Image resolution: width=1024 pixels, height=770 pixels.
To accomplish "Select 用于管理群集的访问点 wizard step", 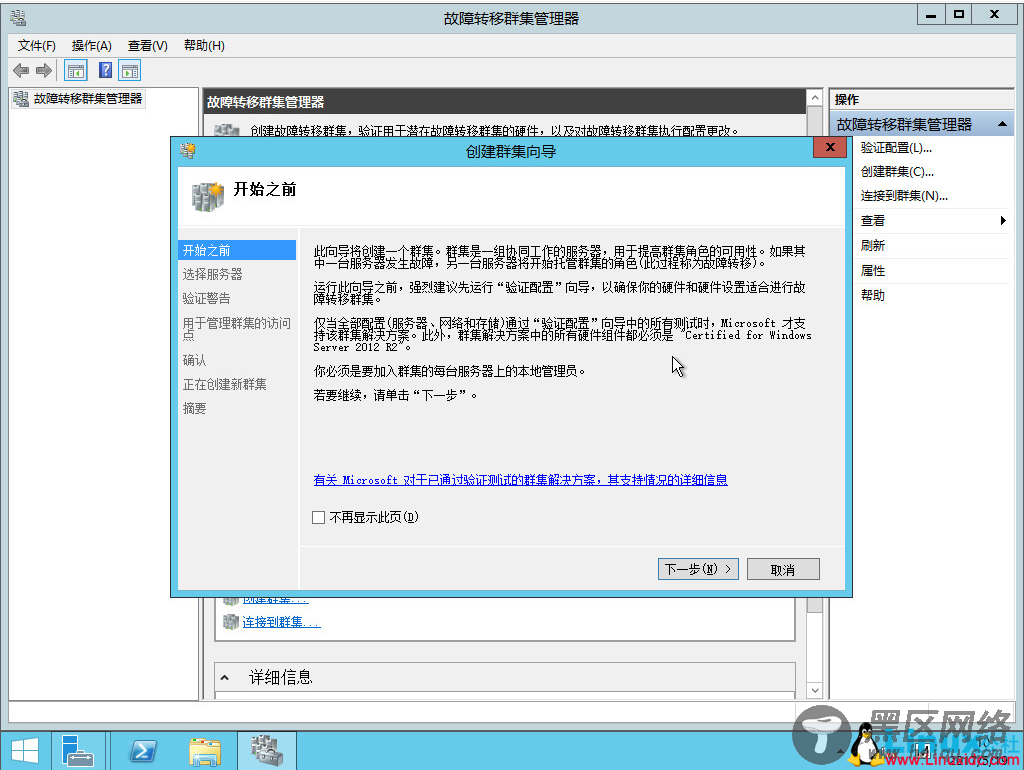I will coord(236,329).
